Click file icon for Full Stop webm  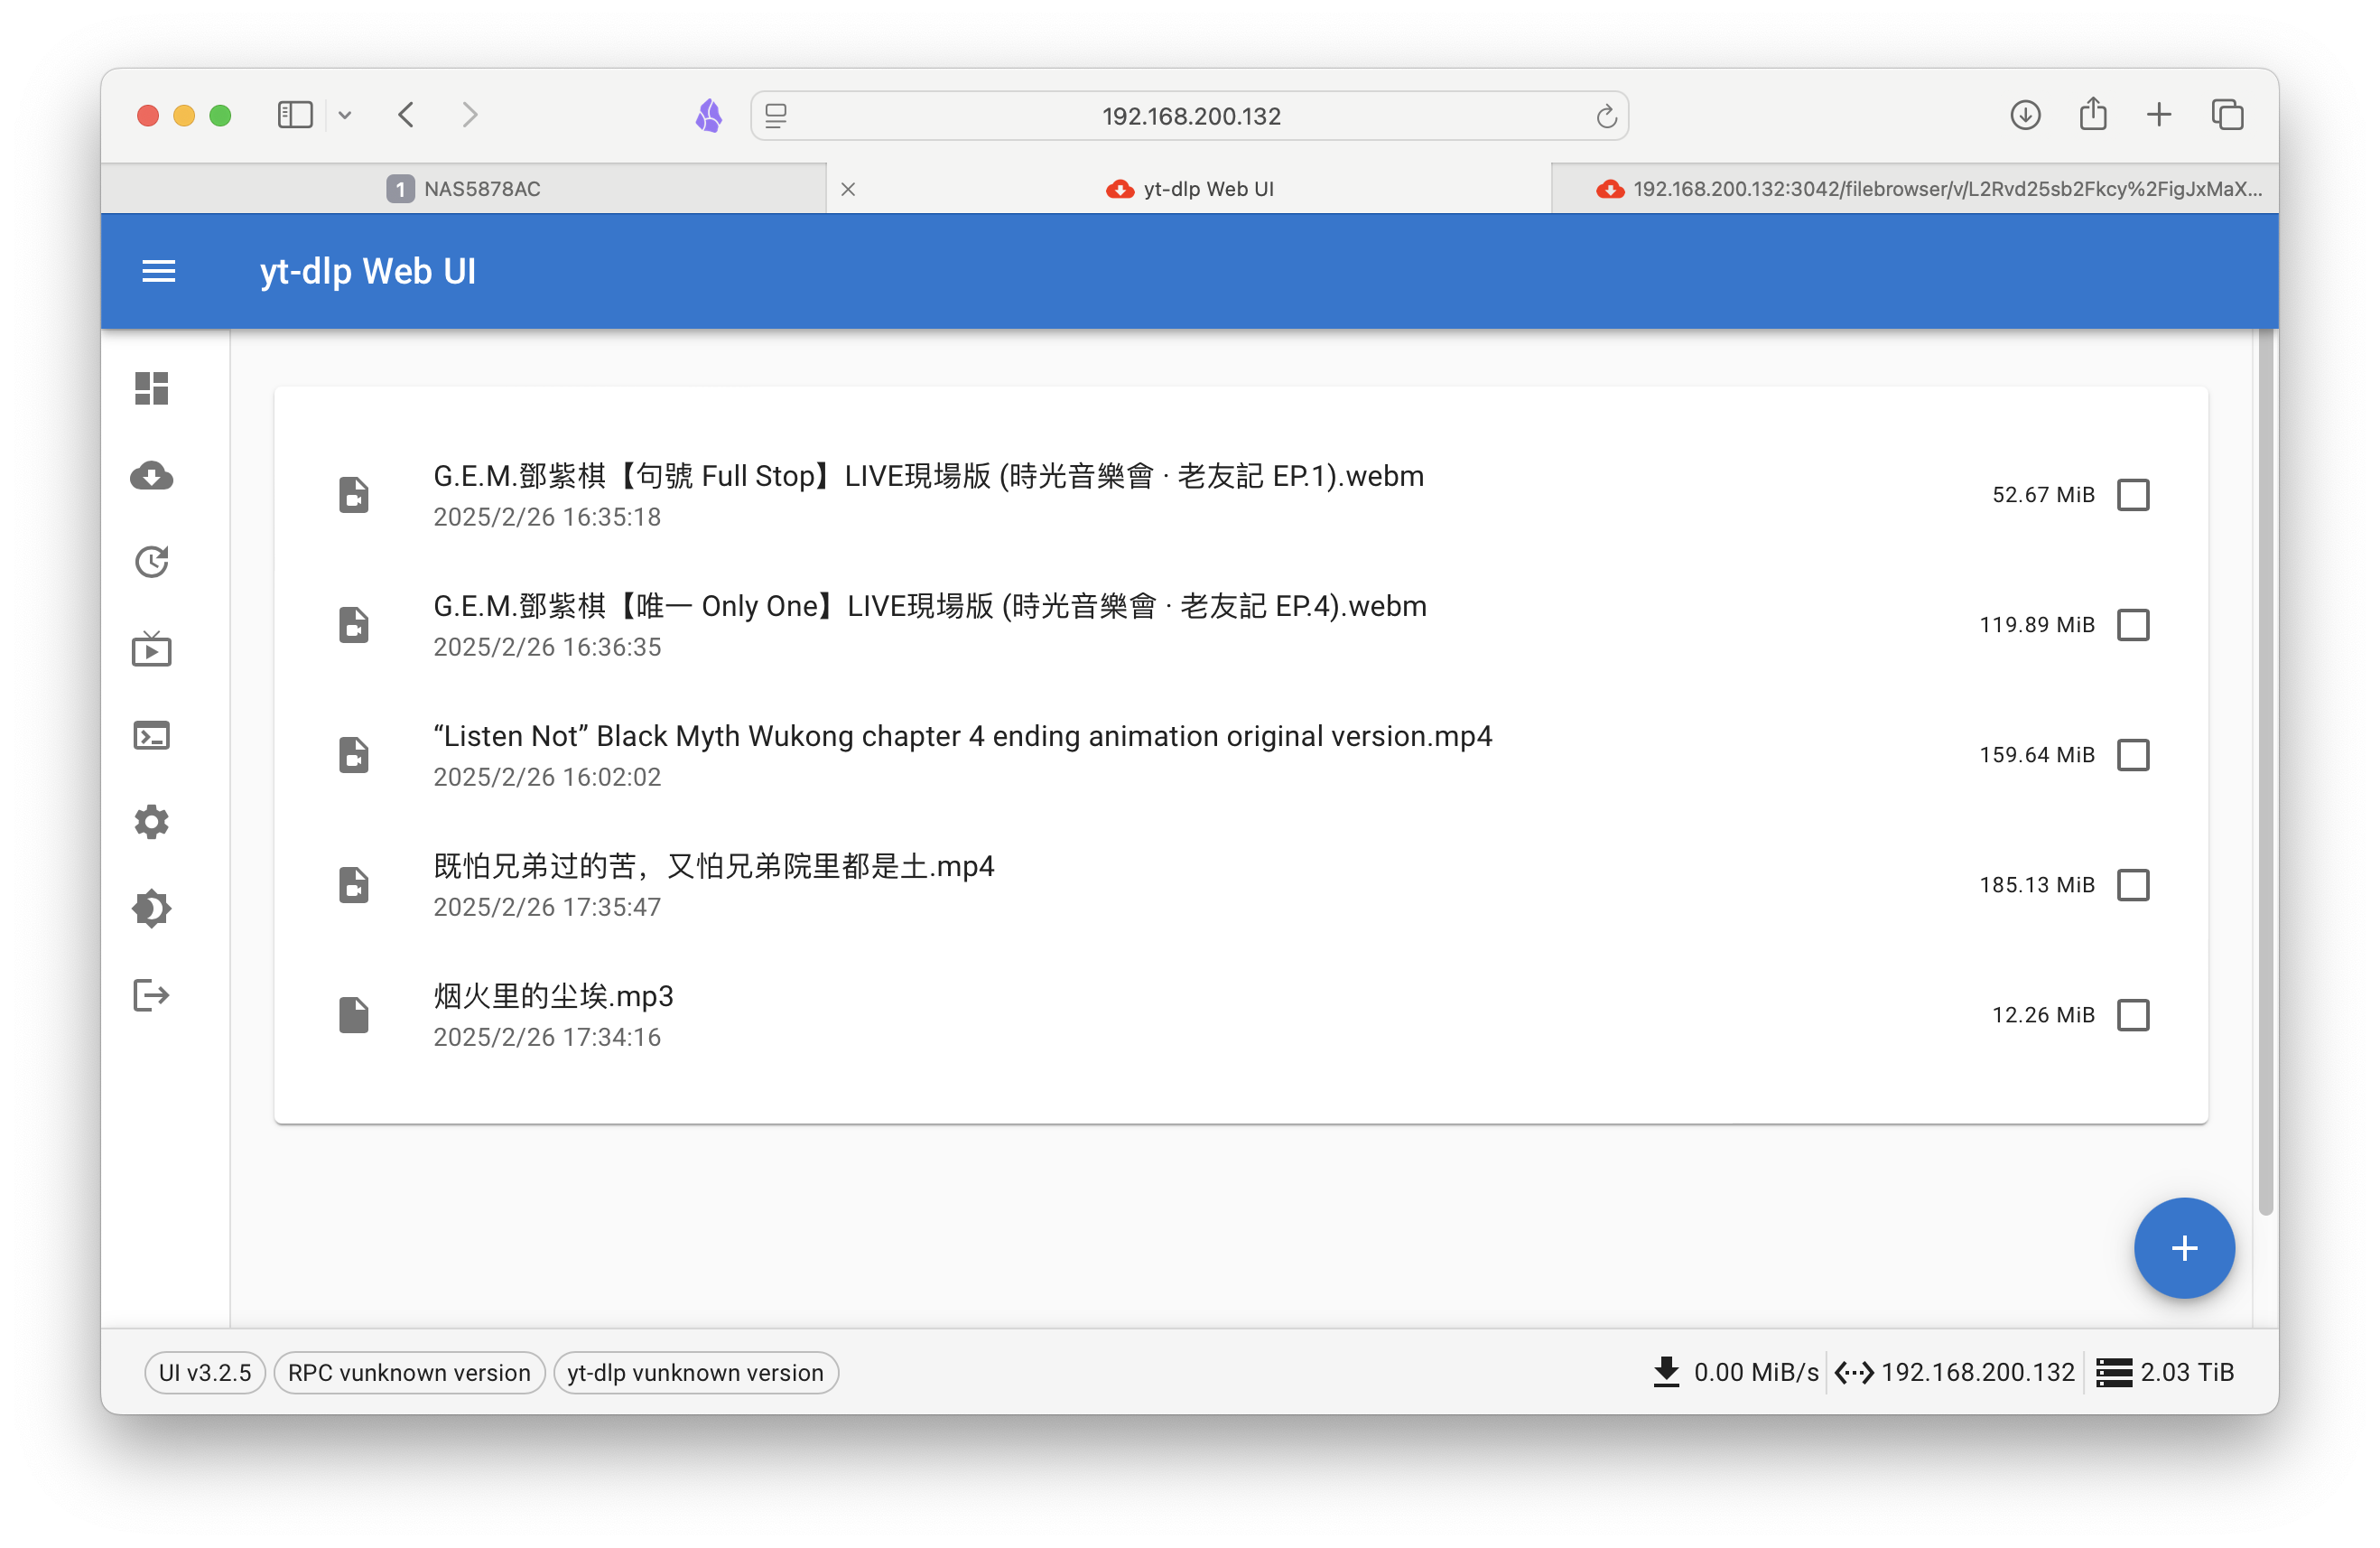point(354,495)
